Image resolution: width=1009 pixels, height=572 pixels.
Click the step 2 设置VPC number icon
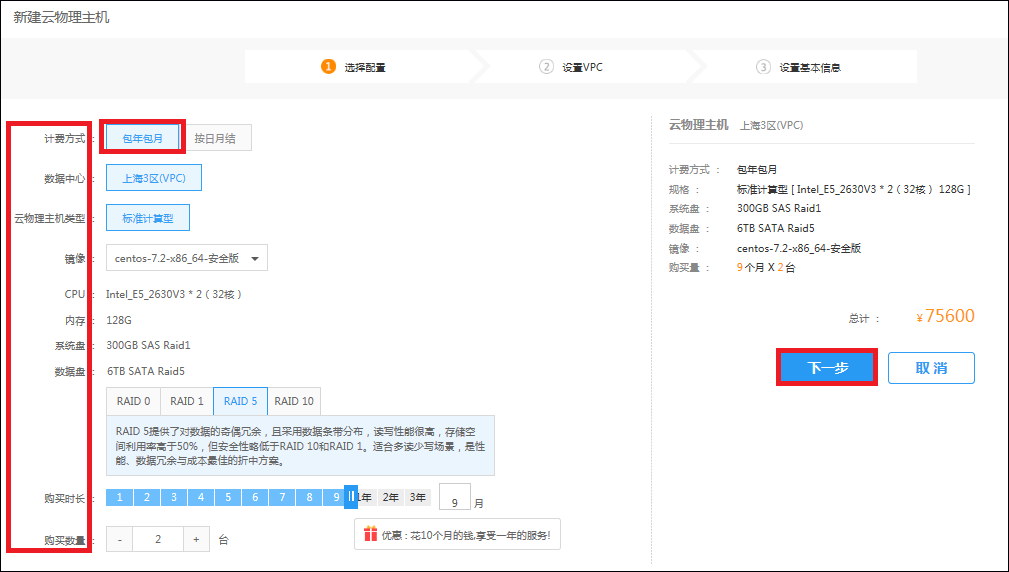click(x=546, y=67)
